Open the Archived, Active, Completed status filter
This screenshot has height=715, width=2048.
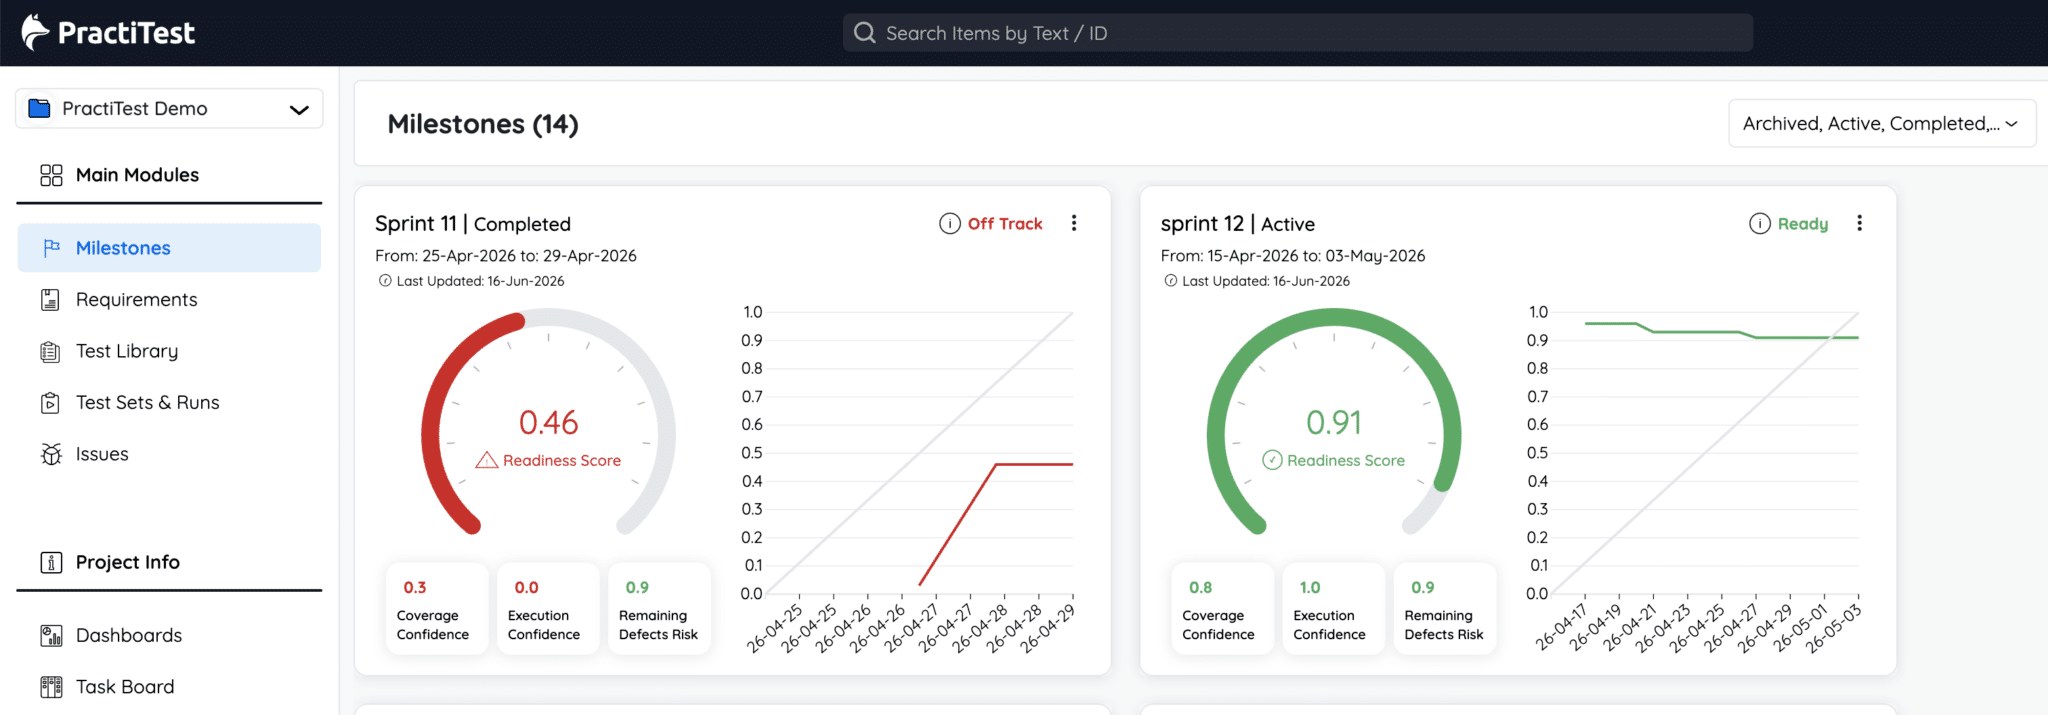[x=1882, y=124]
